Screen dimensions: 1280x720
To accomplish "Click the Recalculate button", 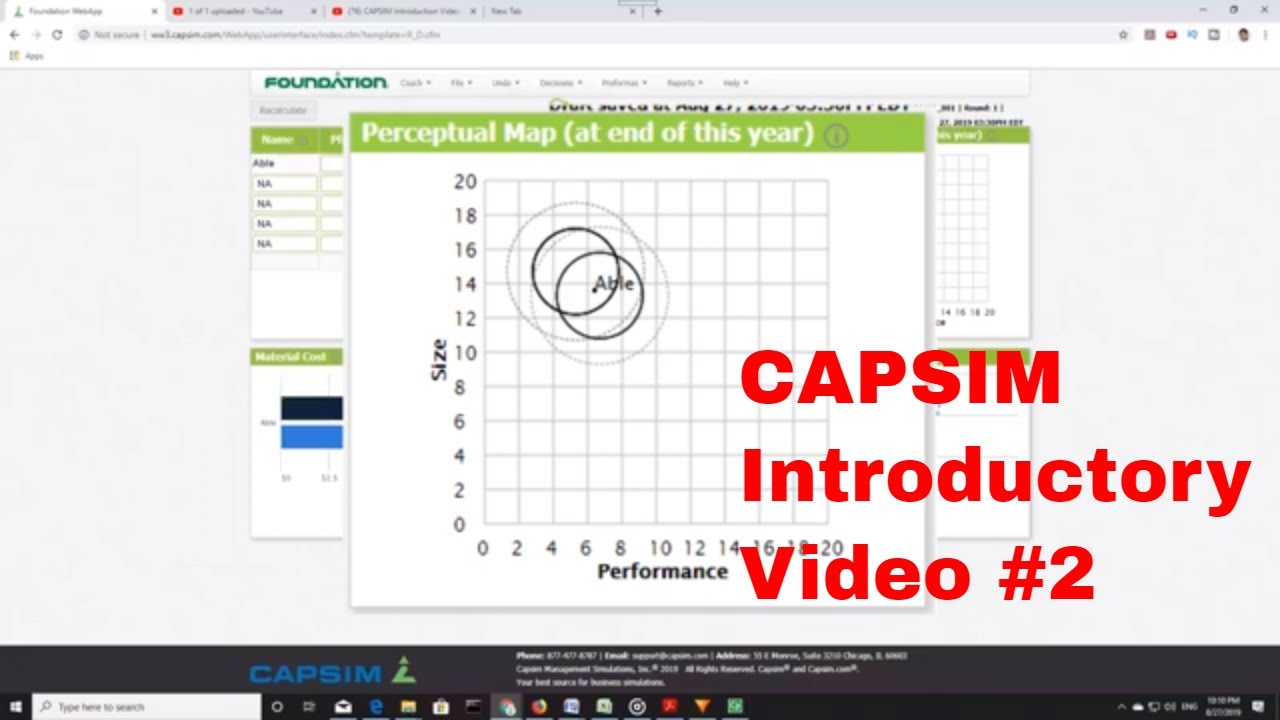I will (283, 110).
